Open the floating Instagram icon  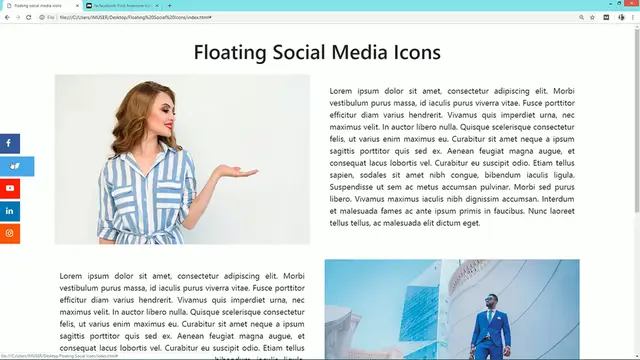(10, 233)
